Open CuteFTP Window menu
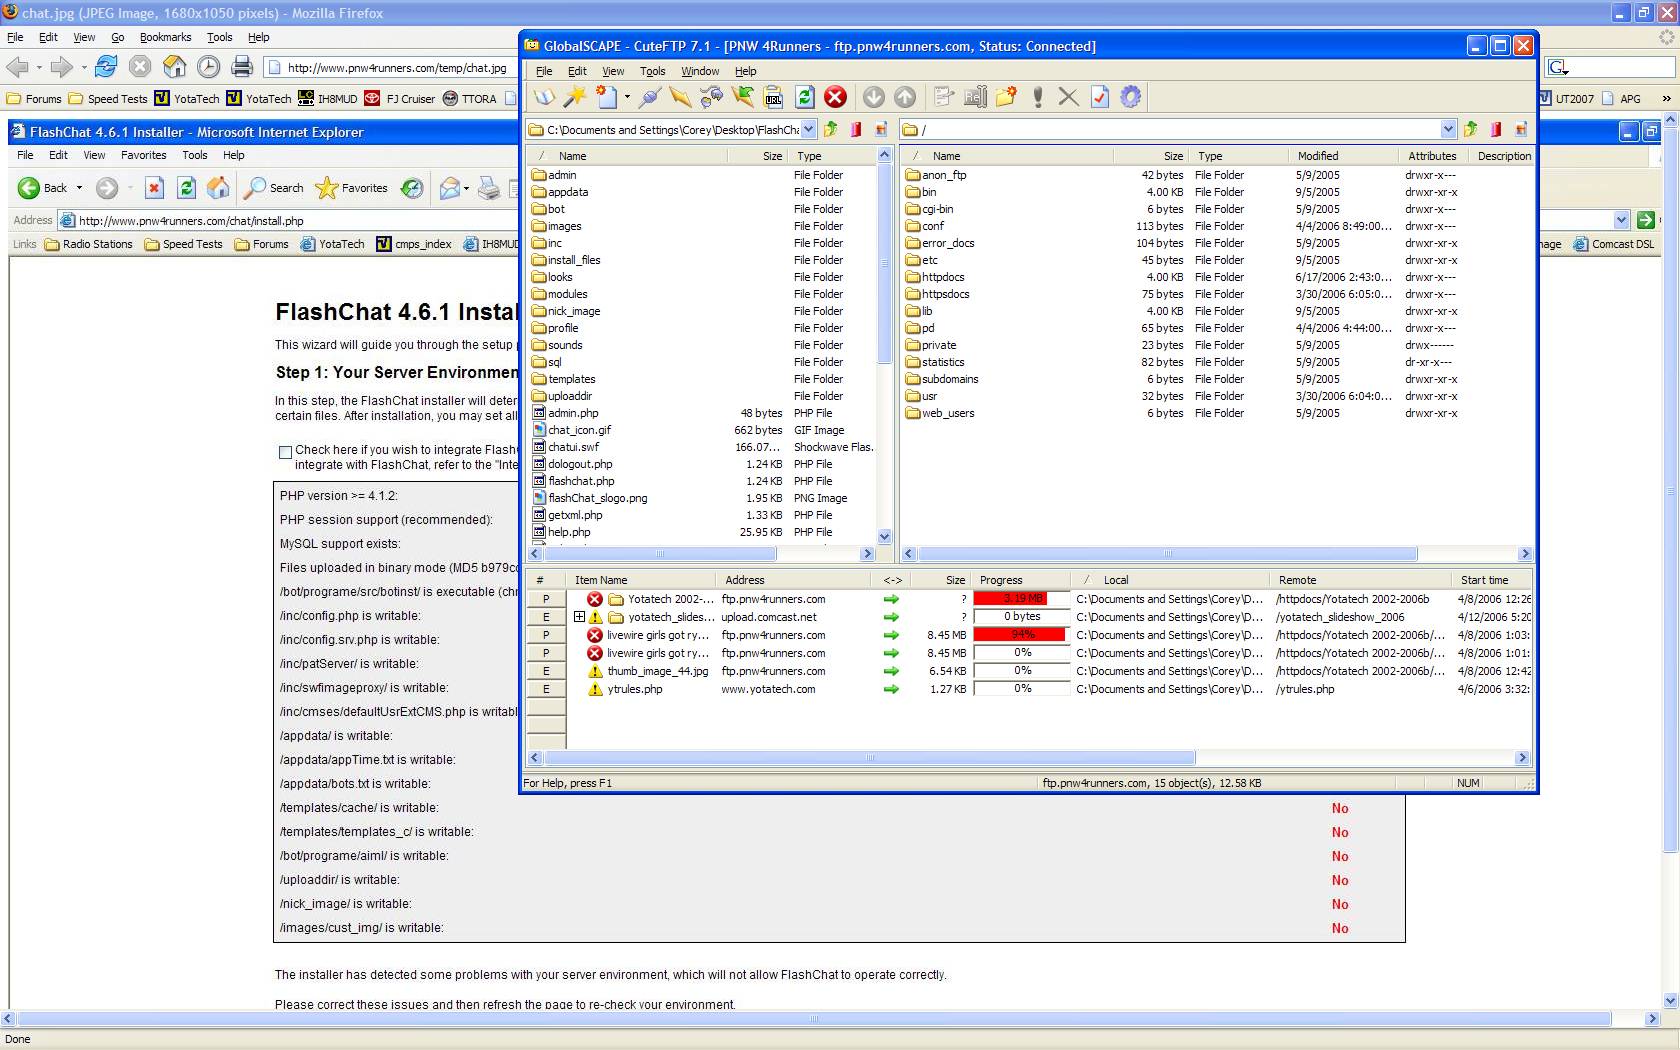This screenshot has height=1050, width=1680. 700,71
